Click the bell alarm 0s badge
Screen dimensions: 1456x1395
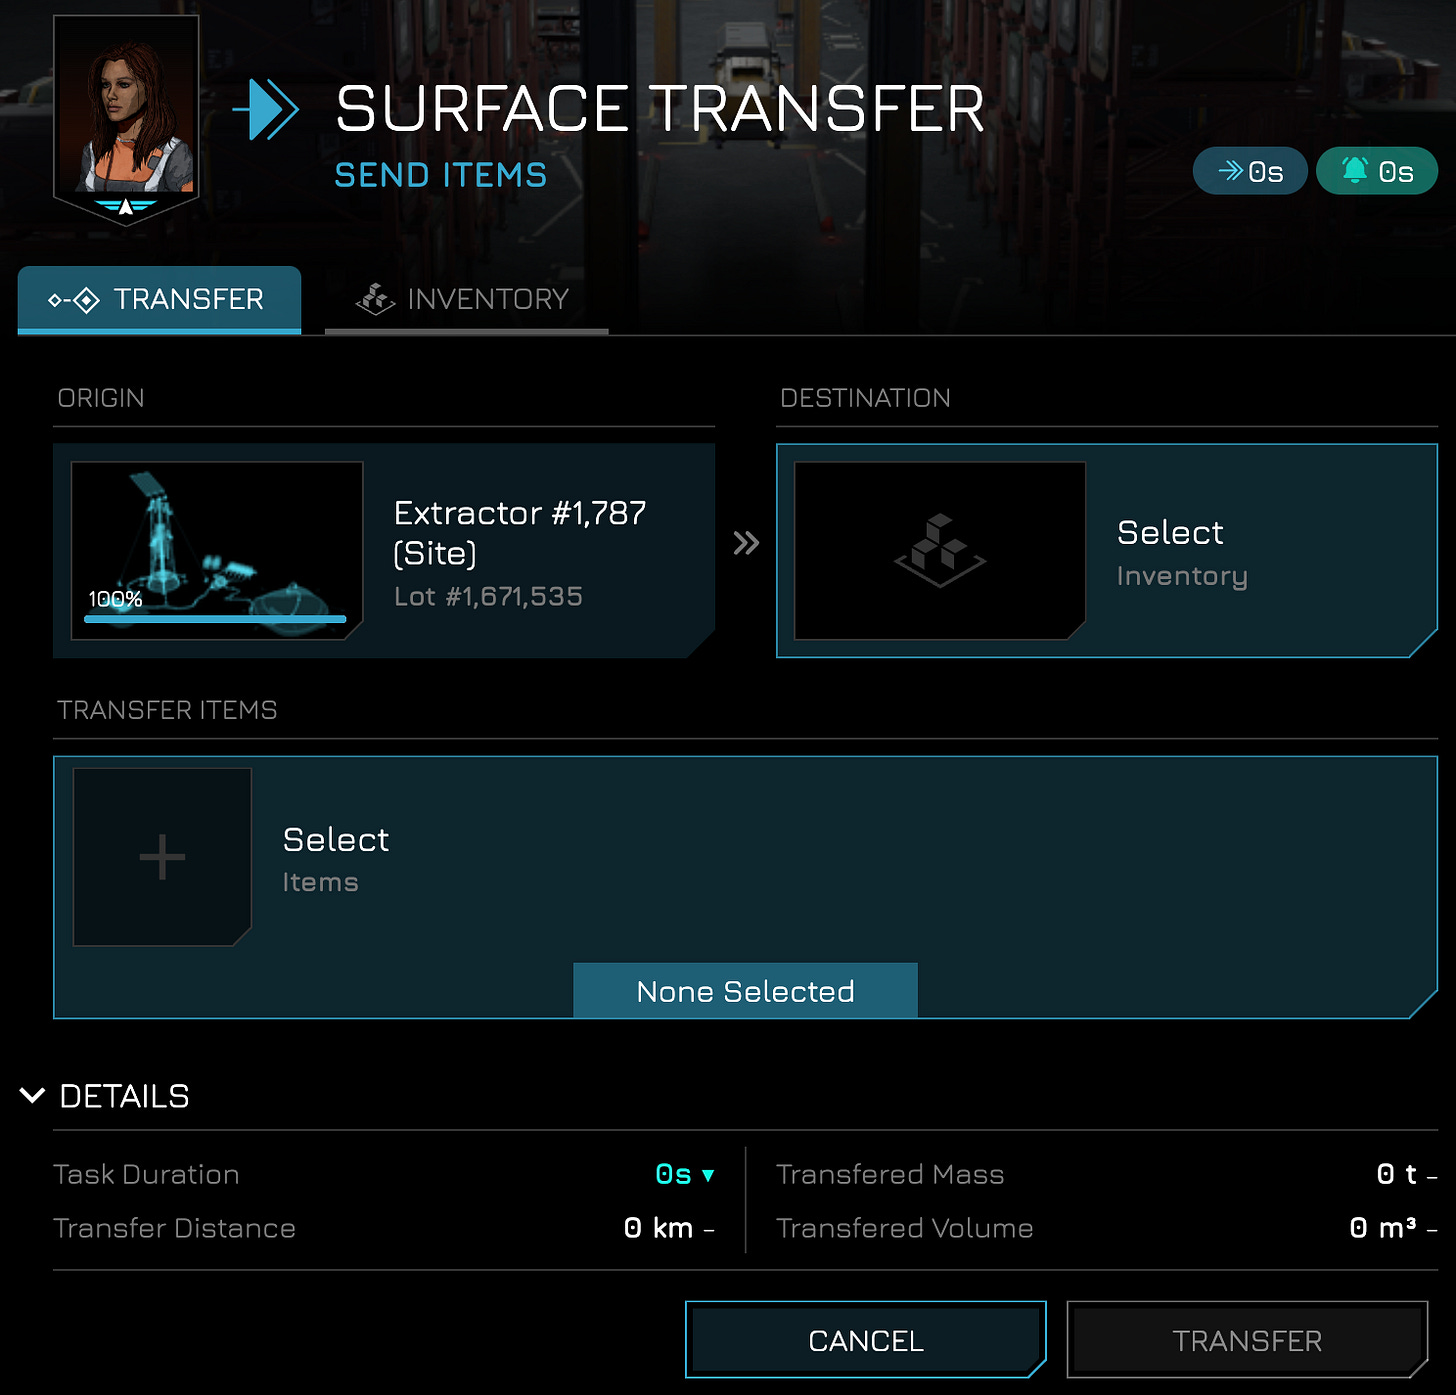coord(1376,171)
